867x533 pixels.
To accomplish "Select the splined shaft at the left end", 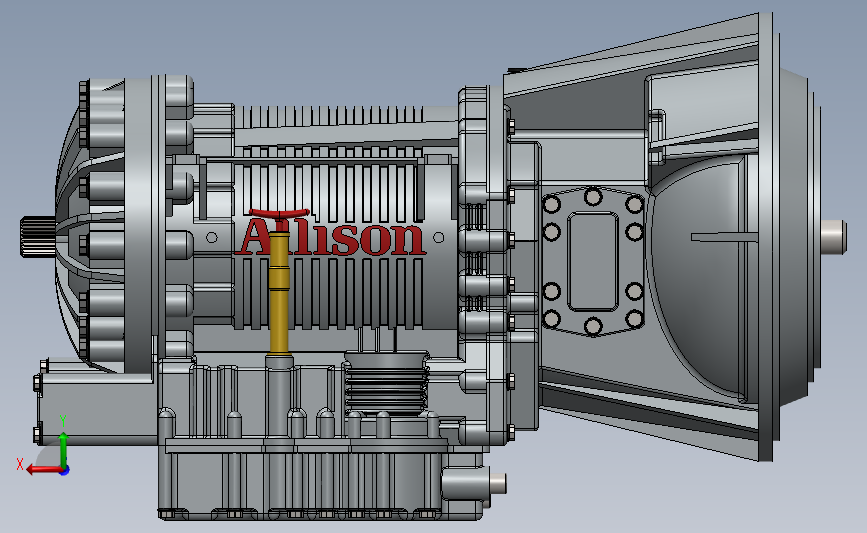I will tap(38, 237).
